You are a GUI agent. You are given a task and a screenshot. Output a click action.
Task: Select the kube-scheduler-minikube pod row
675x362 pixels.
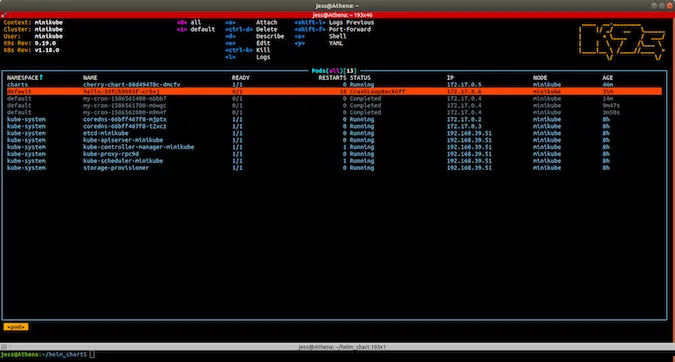pos(334,161)
